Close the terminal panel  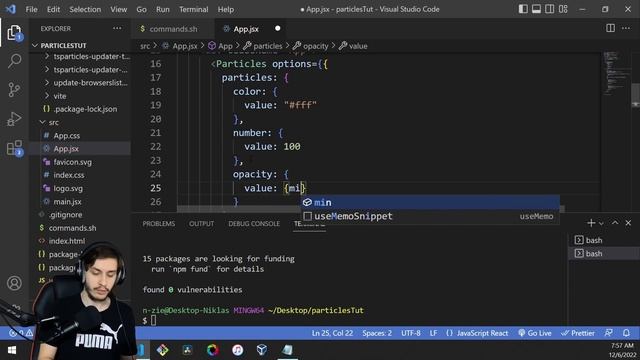[628, 223]
